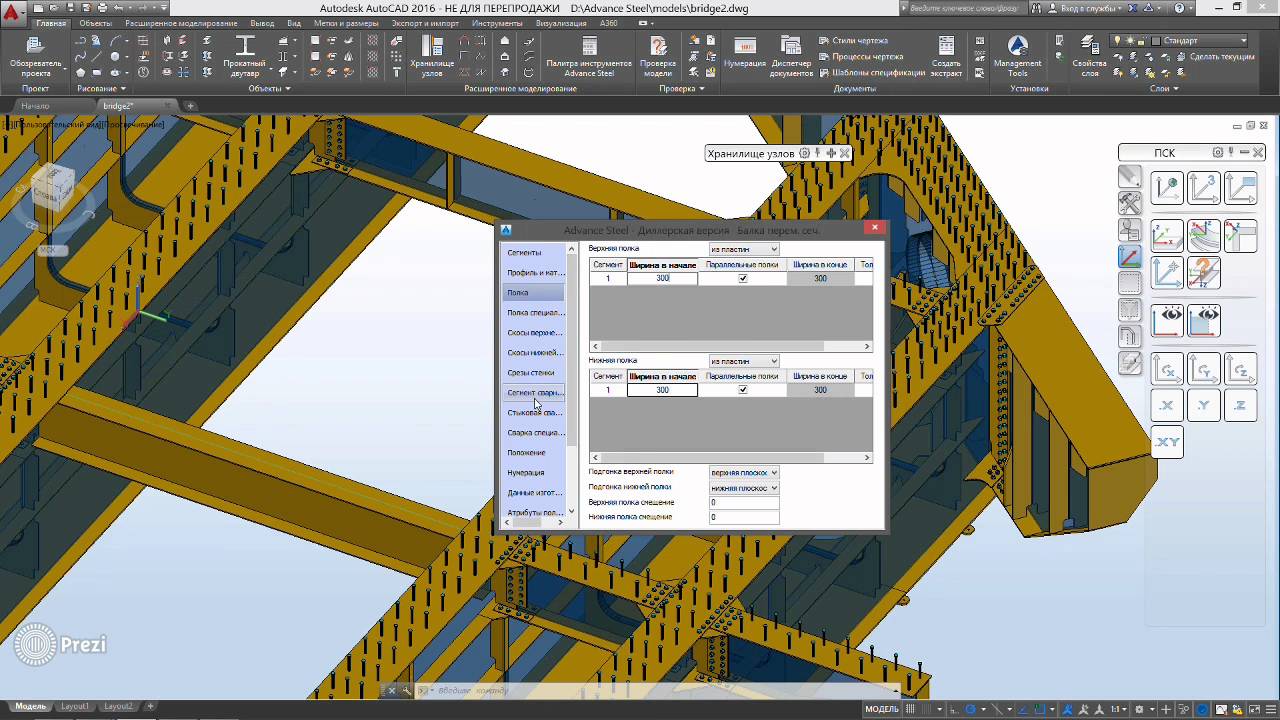Open Палитра инструментов Advance Steel
The image size is (1280, 720).
[589, 57]
